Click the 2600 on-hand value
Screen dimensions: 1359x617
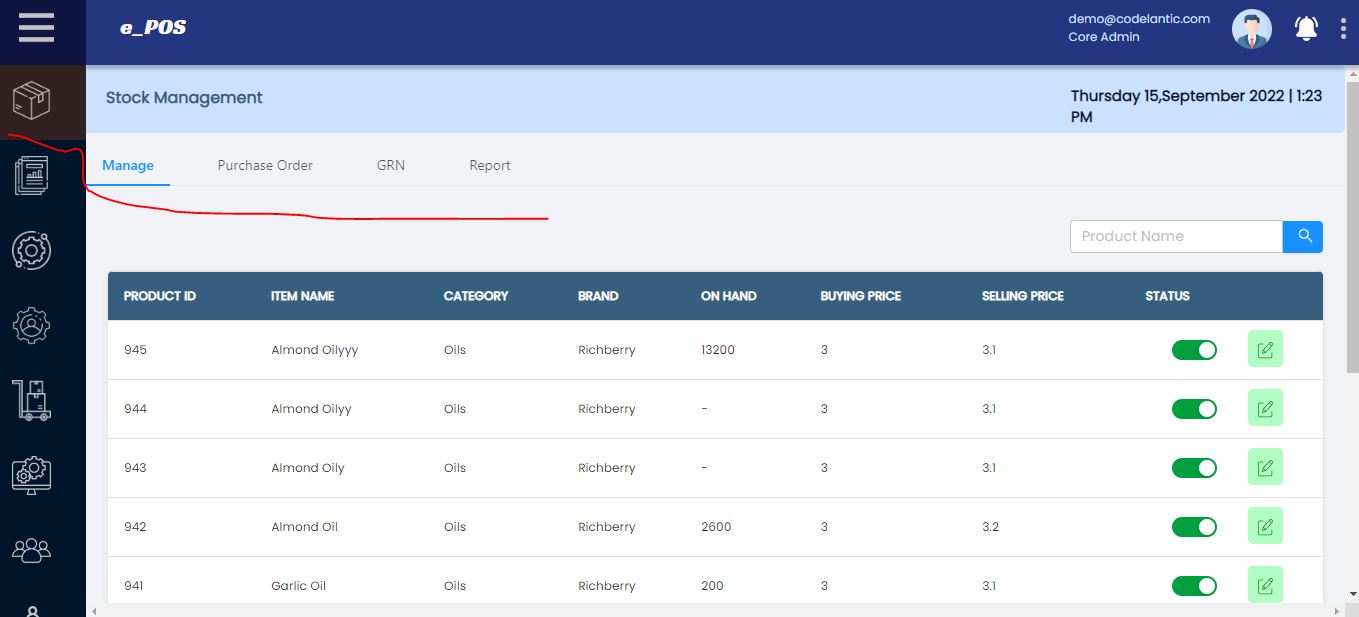tap(716, 527)
